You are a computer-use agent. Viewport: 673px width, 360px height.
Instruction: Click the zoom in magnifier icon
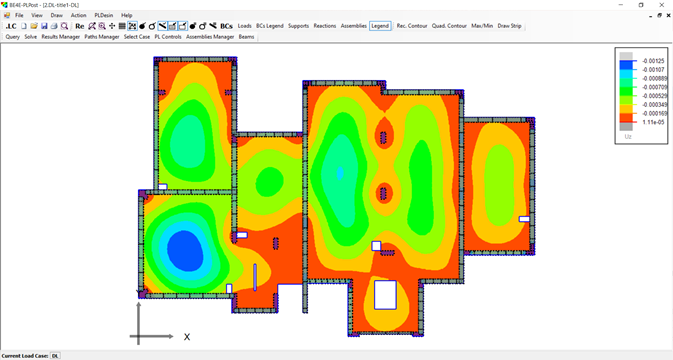click(x=102, y=26)
